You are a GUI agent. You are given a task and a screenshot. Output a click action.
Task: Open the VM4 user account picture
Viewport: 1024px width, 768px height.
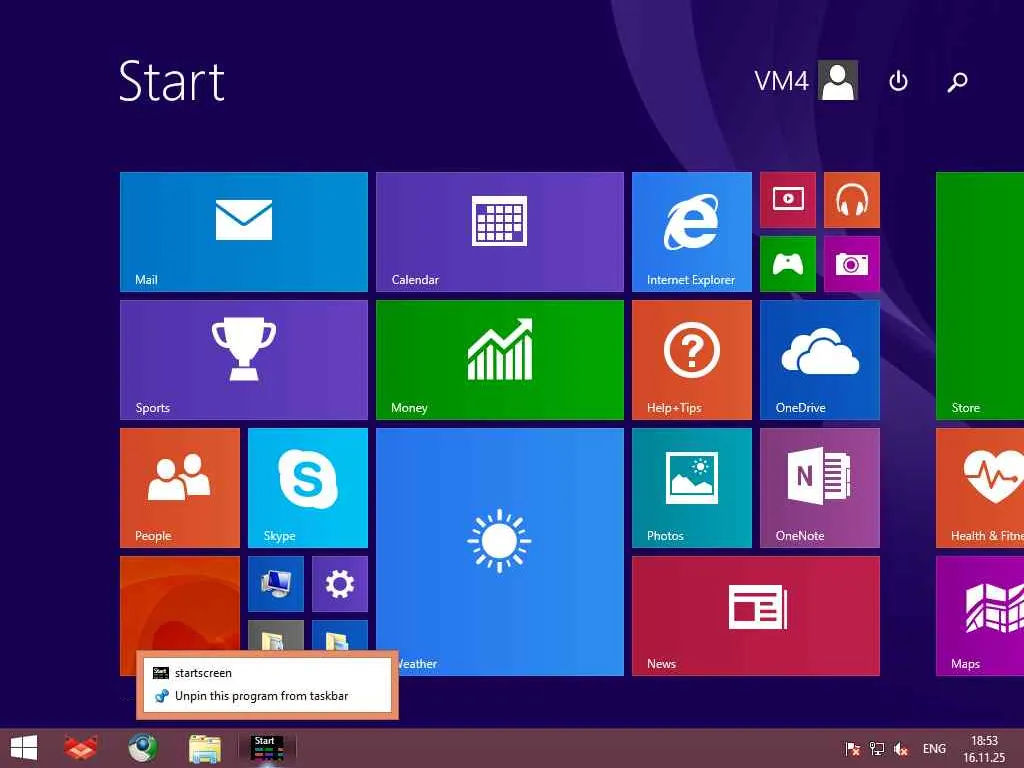(x=838, y=80)
